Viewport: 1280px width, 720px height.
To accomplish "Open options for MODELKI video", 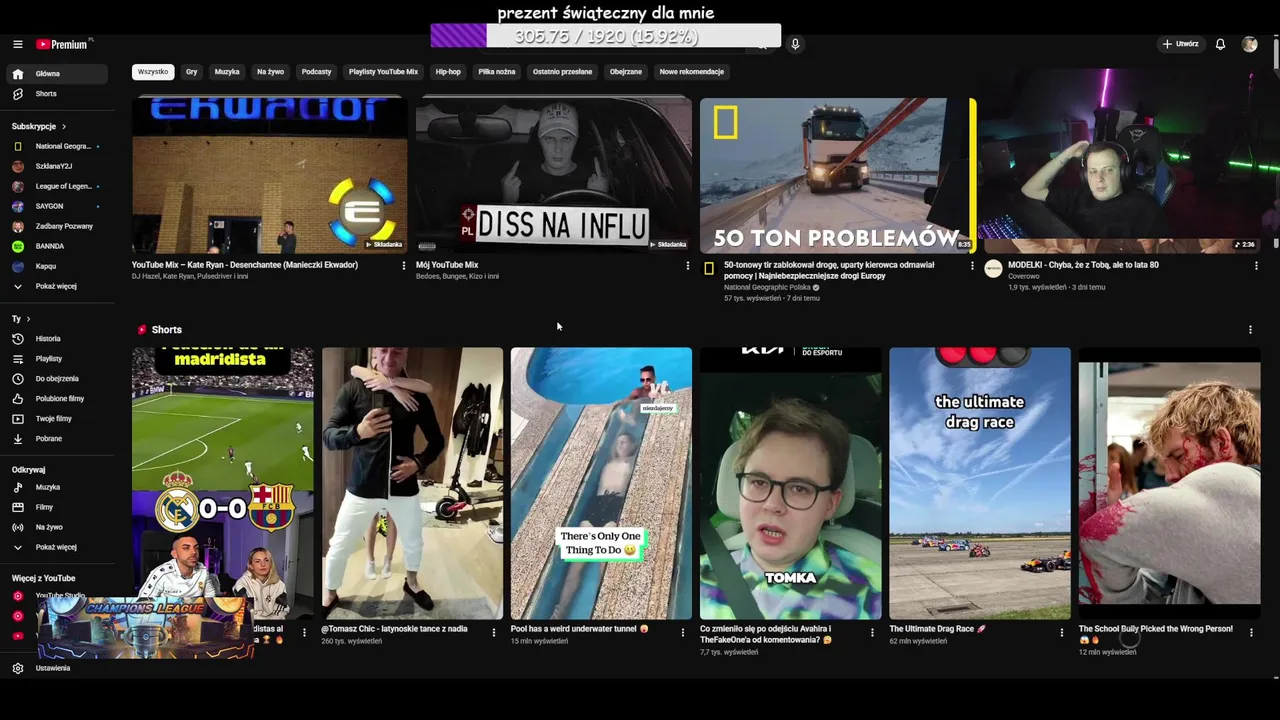I will [x=1256, y=266].
